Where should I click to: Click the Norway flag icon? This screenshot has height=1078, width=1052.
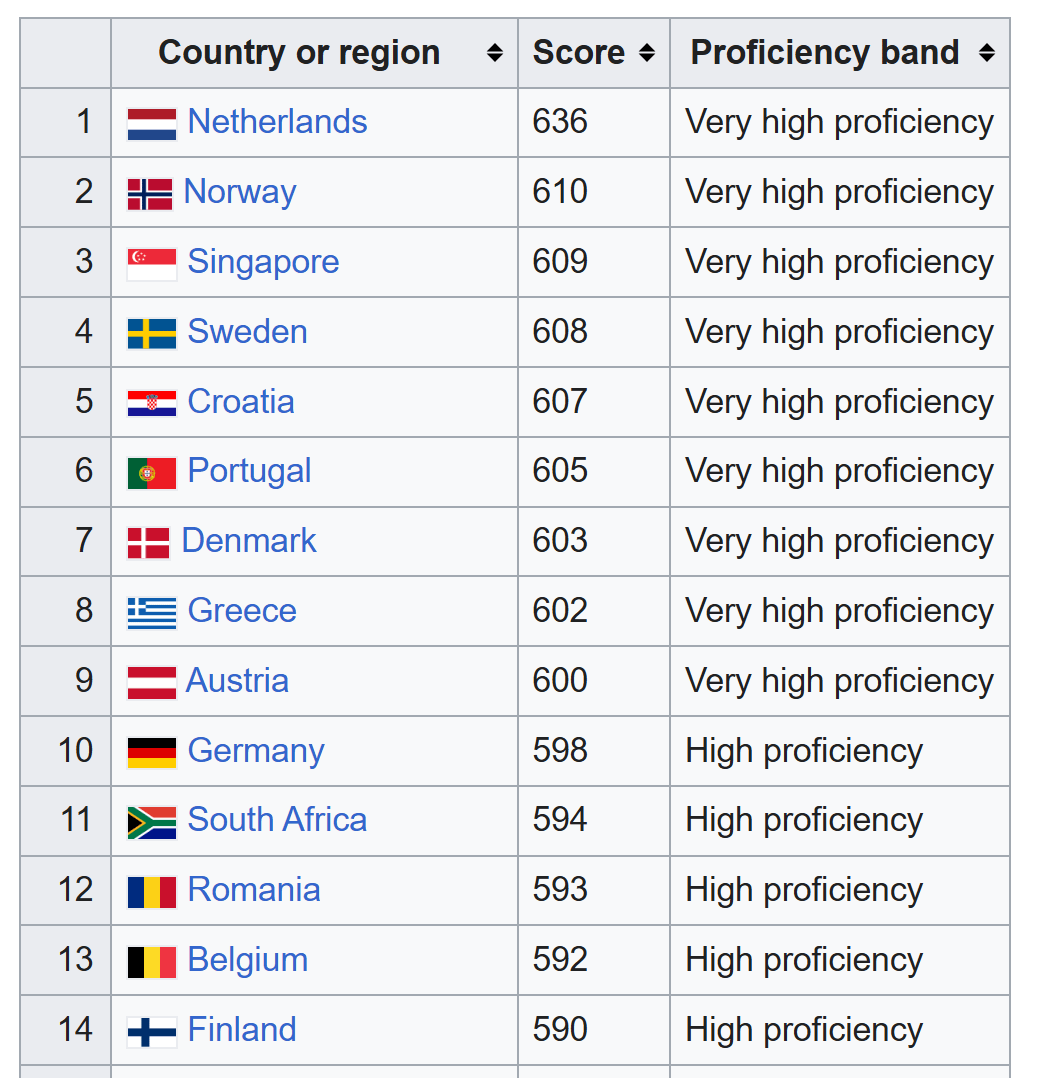click(150, 193)
